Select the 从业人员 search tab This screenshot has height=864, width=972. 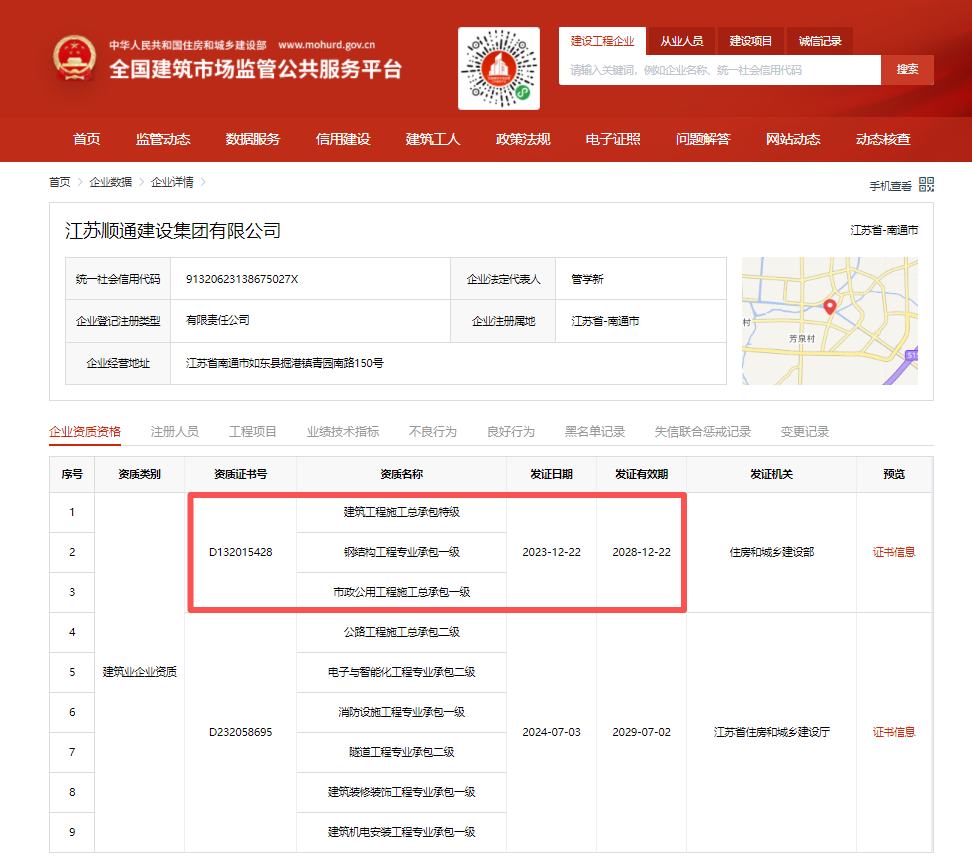tap(681, 41)
